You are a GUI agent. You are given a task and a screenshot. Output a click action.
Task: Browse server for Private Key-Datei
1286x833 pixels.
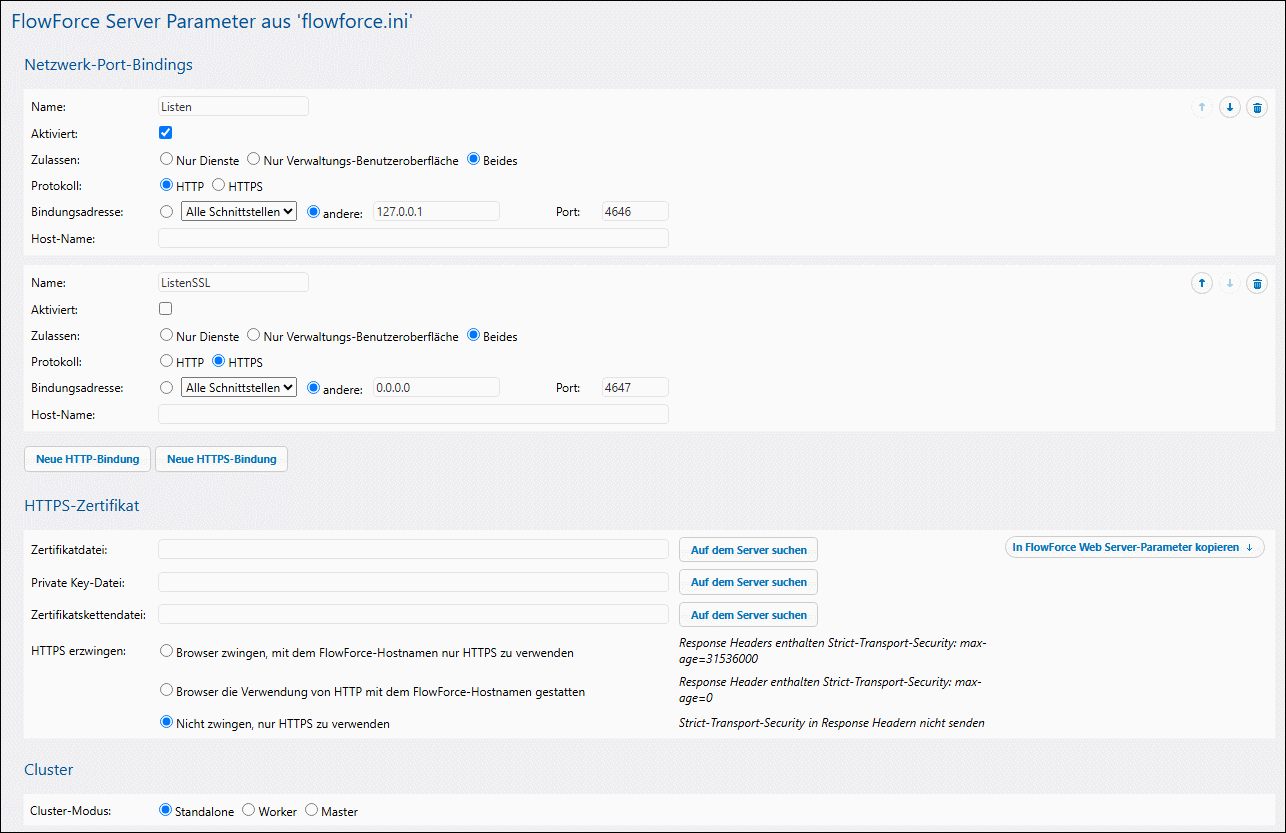coord(748,582)
